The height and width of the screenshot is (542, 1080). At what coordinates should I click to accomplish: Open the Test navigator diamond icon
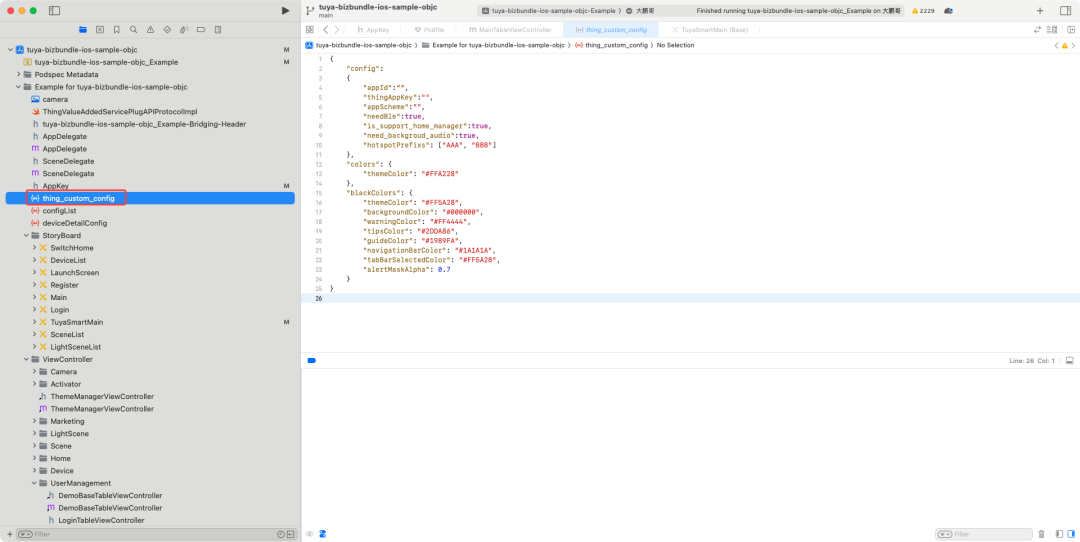pos(167,30)
